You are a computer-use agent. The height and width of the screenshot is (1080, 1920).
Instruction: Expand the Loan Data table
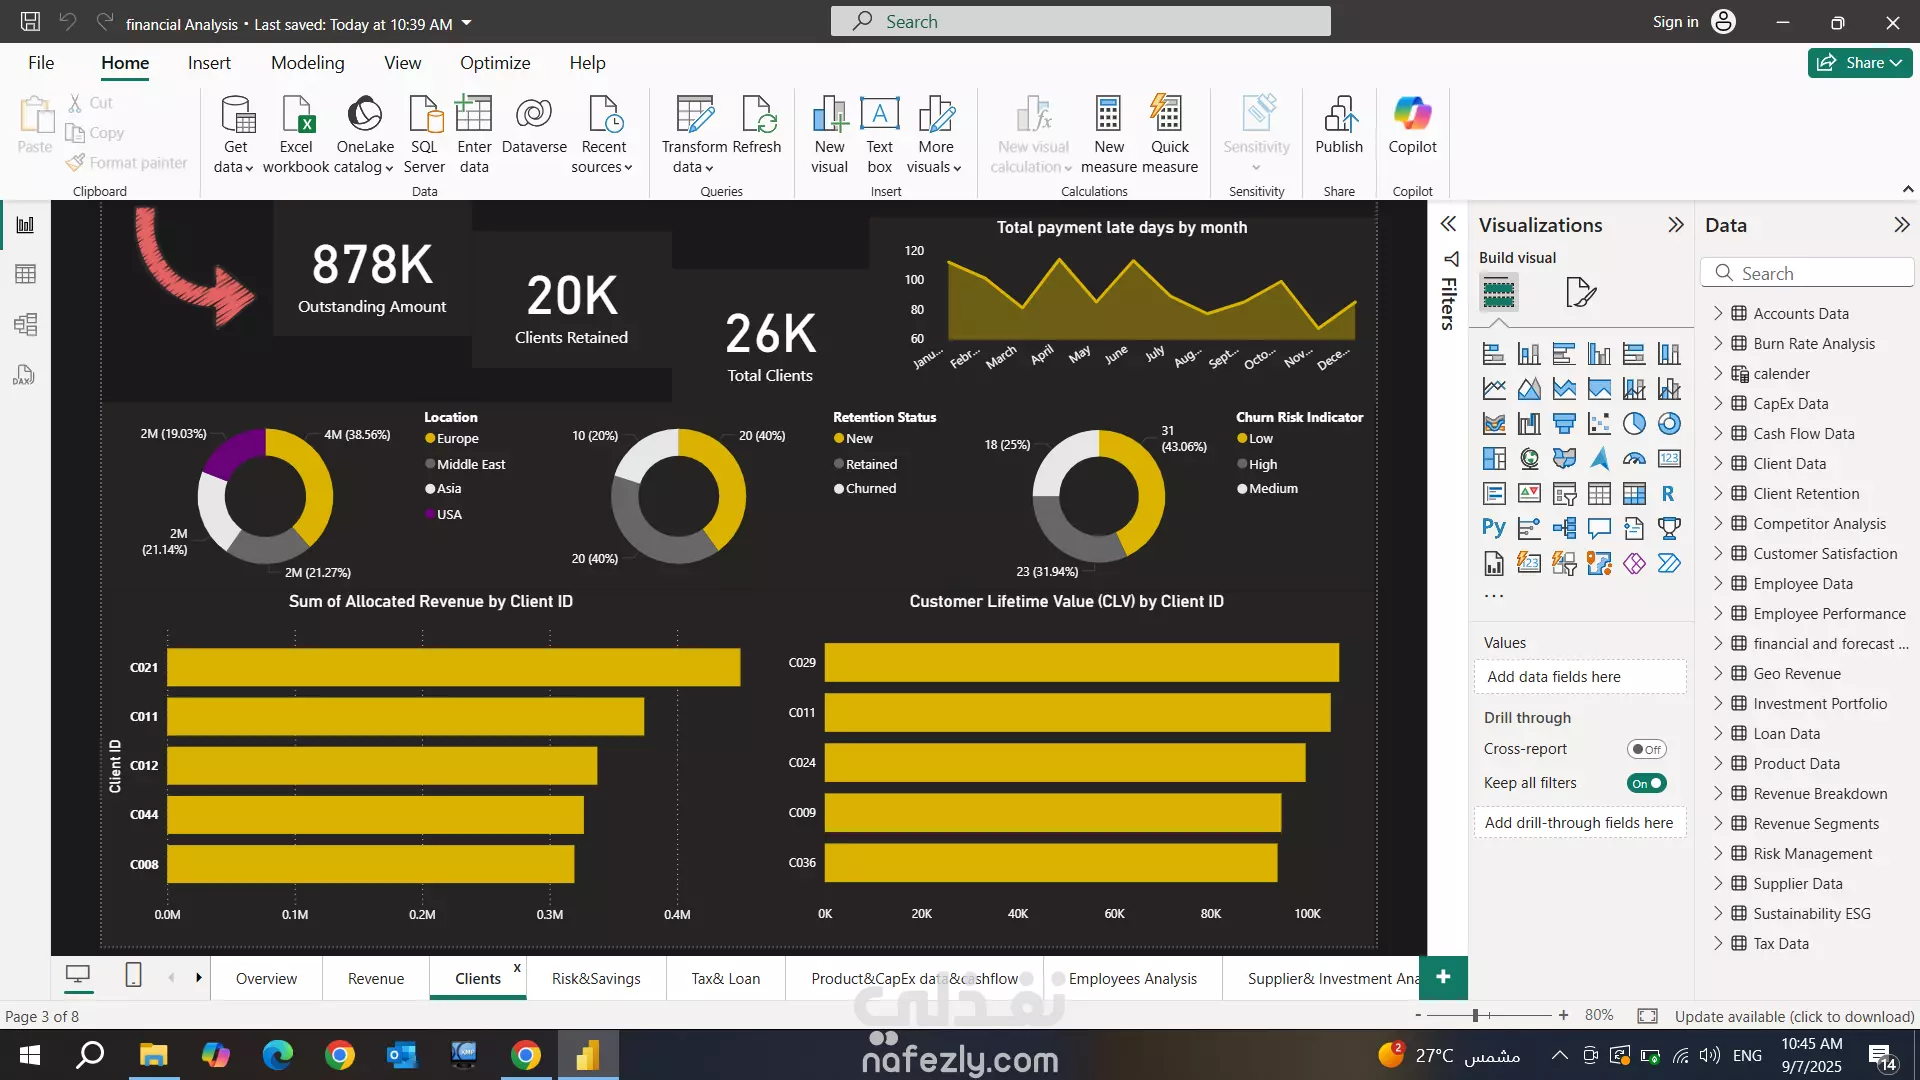pyautogui.click(x=1718, y=733)
